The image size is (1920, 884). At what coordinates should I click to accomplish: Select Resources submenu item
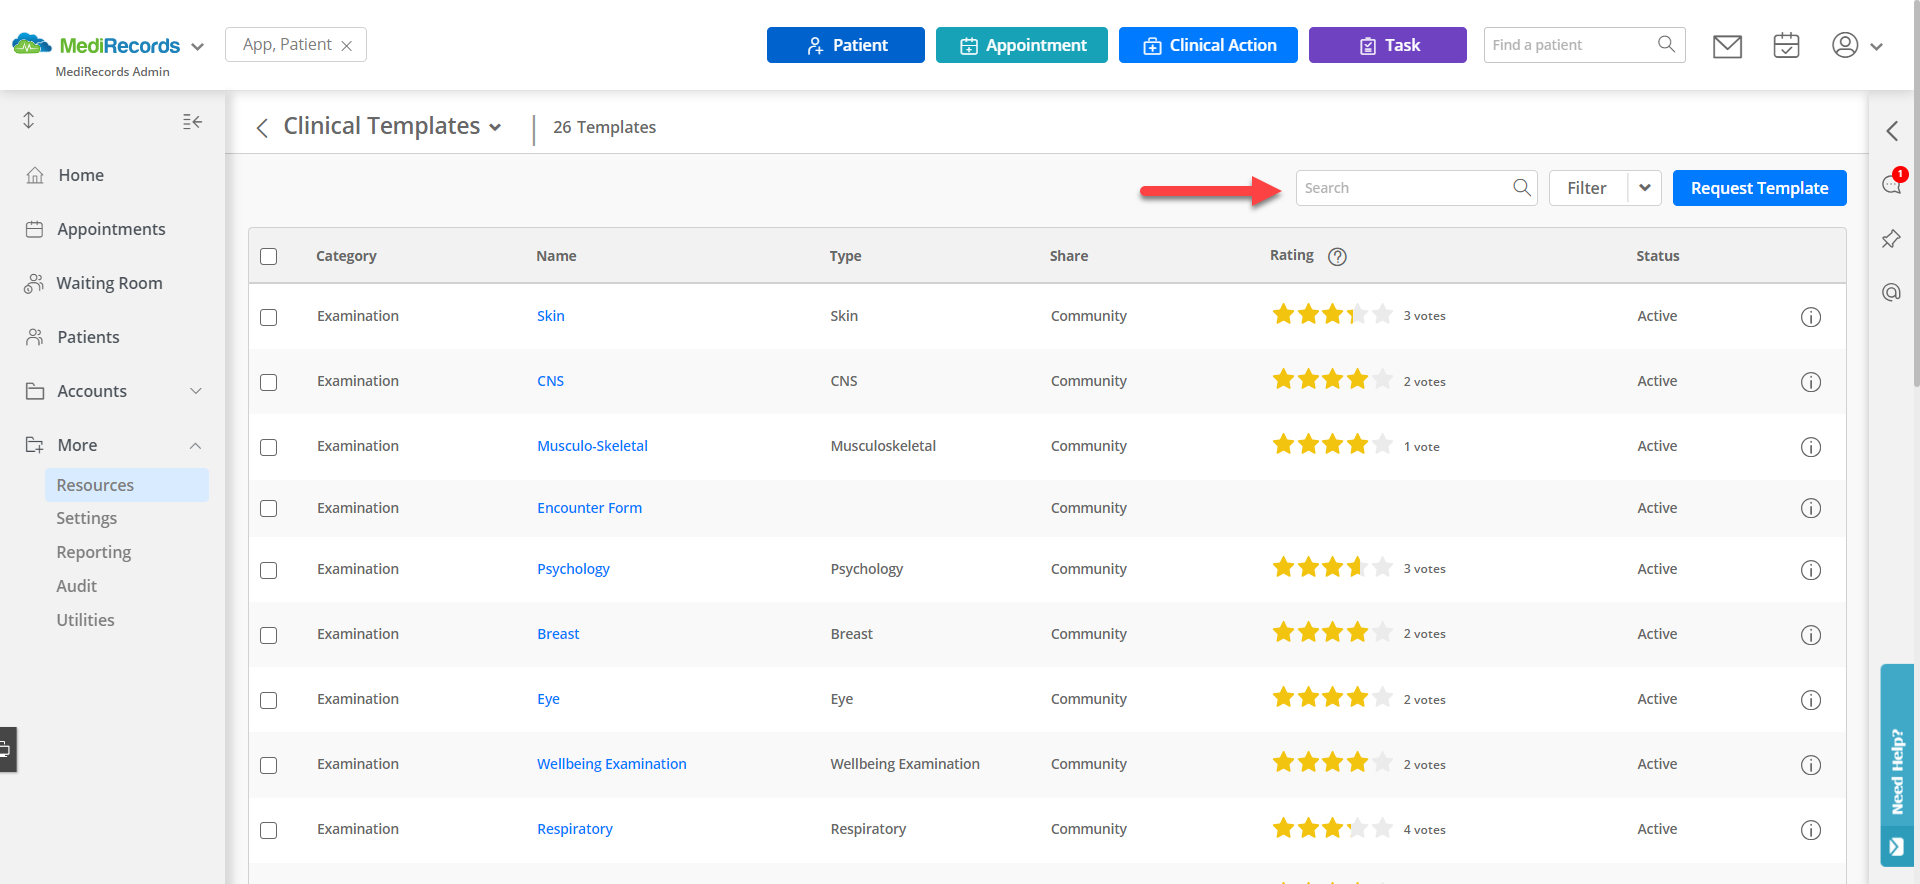[127, 485]
